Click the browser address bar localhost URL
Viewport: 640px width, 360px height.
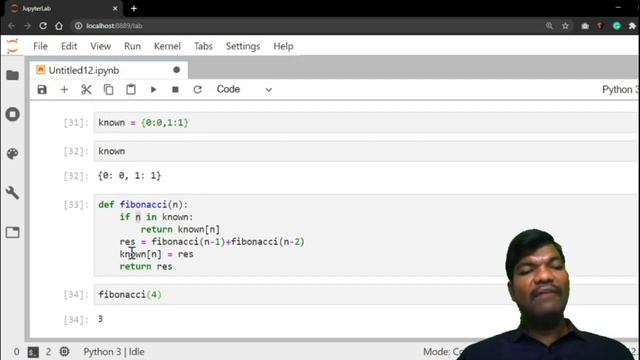point(114,26)
